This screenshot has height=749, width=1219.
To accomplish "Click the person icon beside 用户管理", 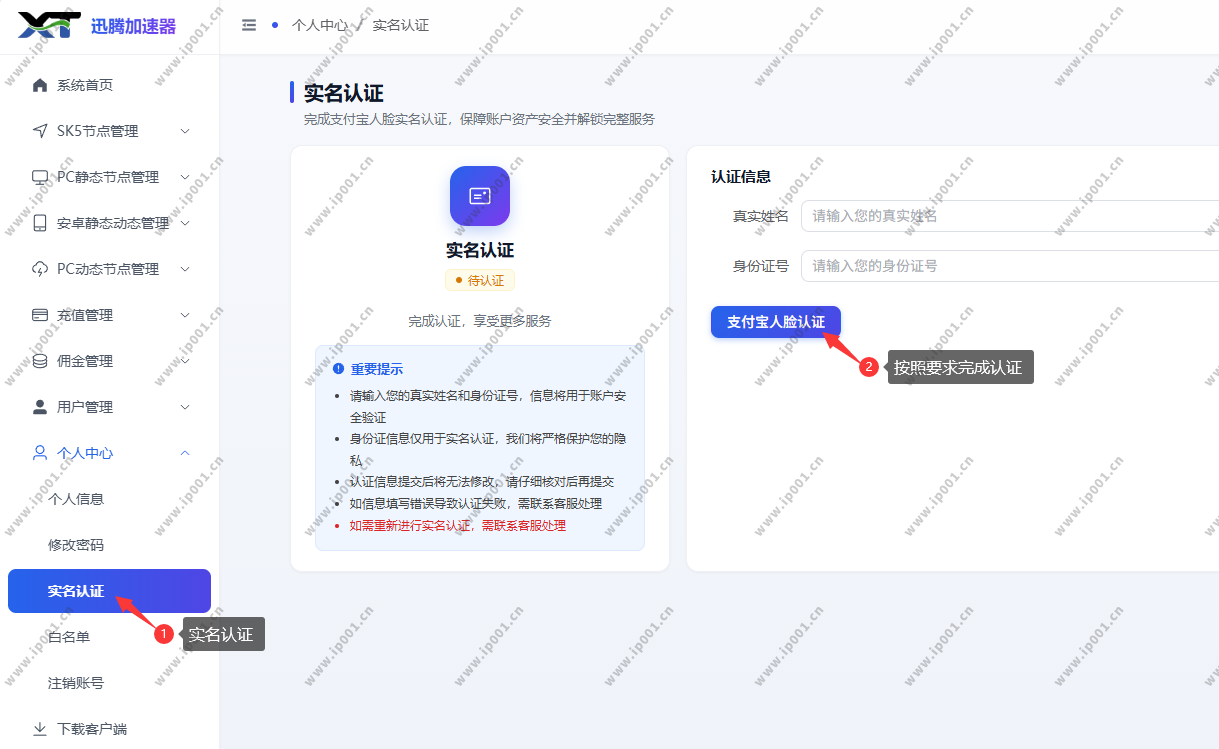I will 40,407.
